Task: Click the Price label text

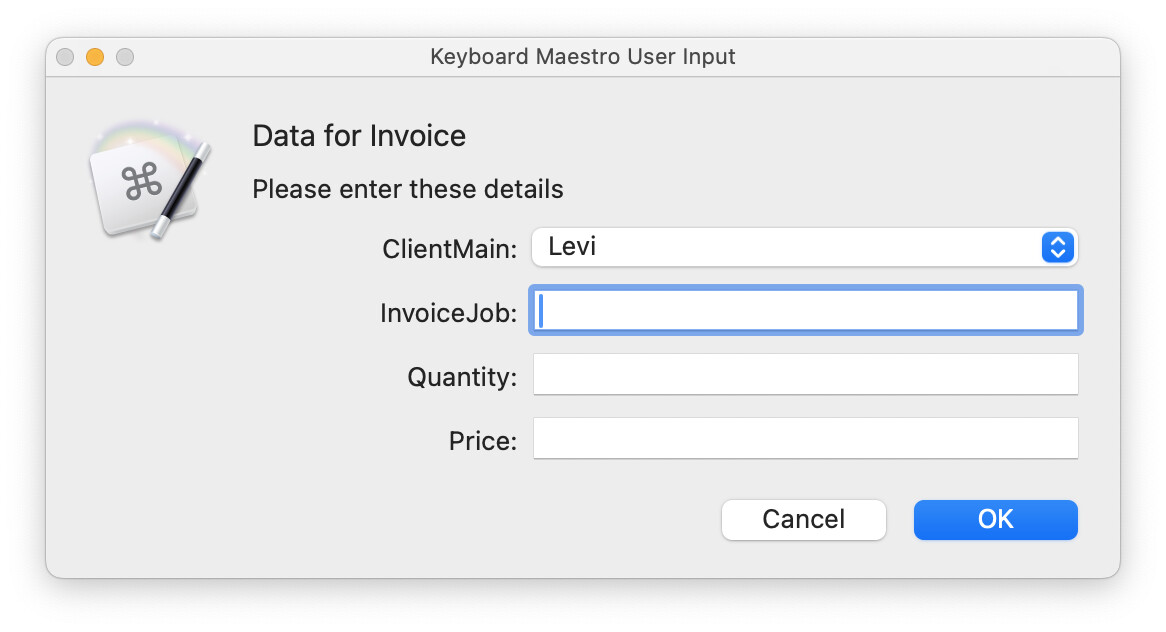Action: pyautogui.click(x=482, y=441)
